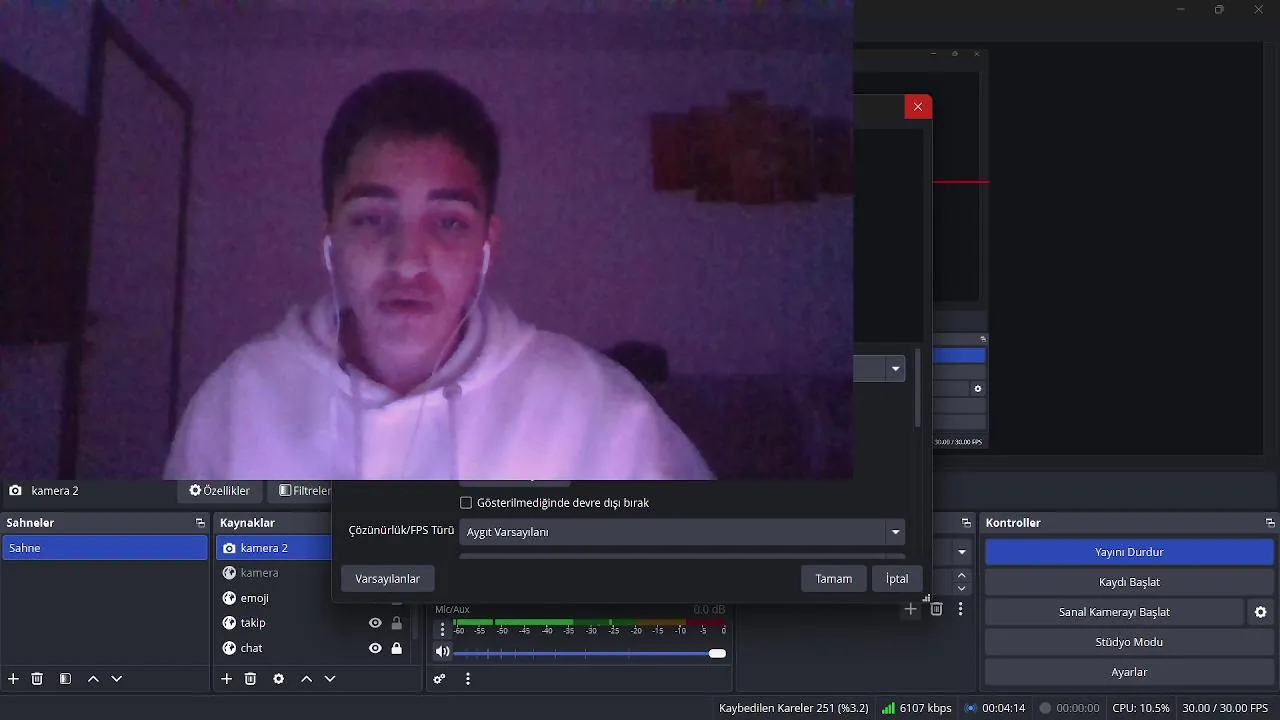Toggle the lock on chat source

tap(397, 648)
